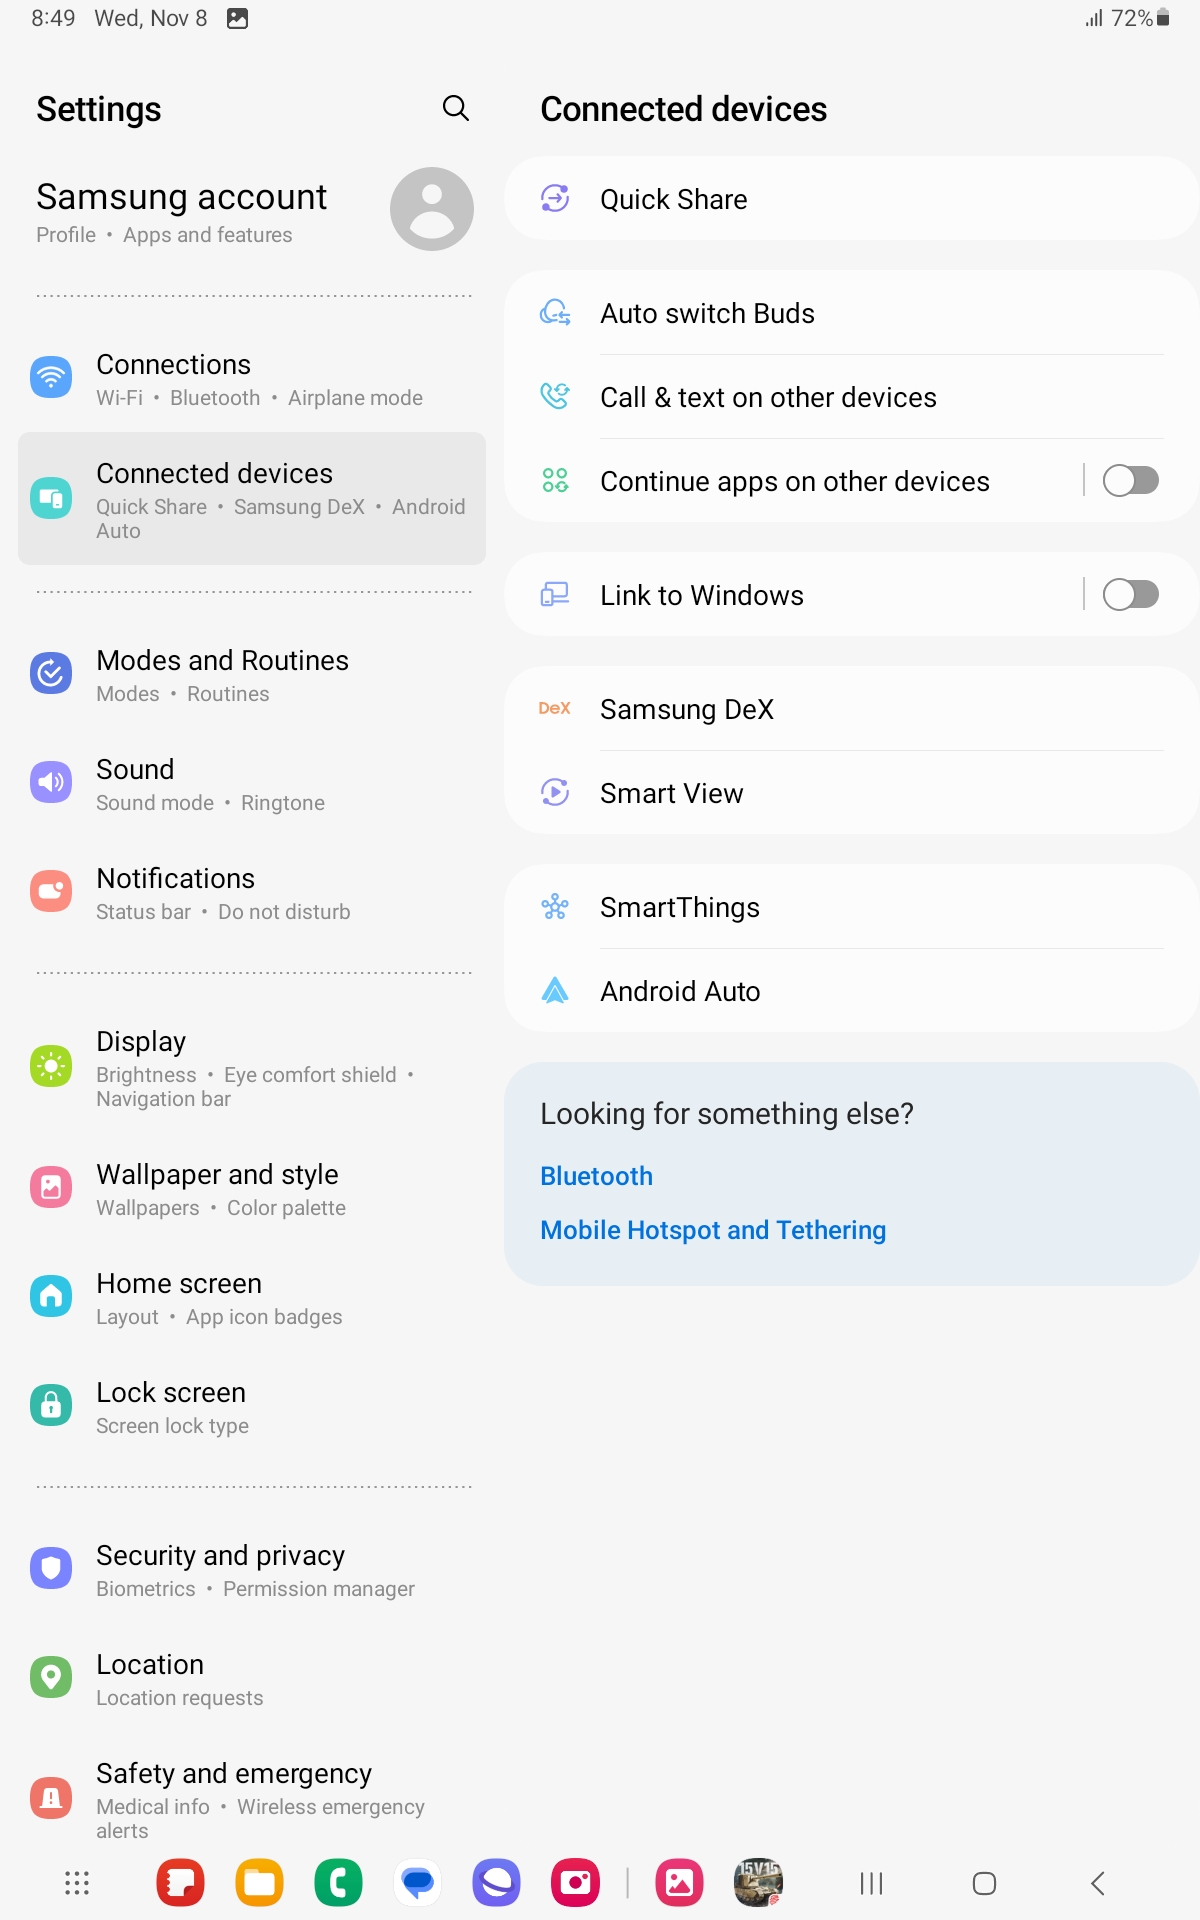
Task: Launch the Samsung Internet browser from the taskbar
Action: (x=497, y=1883)
